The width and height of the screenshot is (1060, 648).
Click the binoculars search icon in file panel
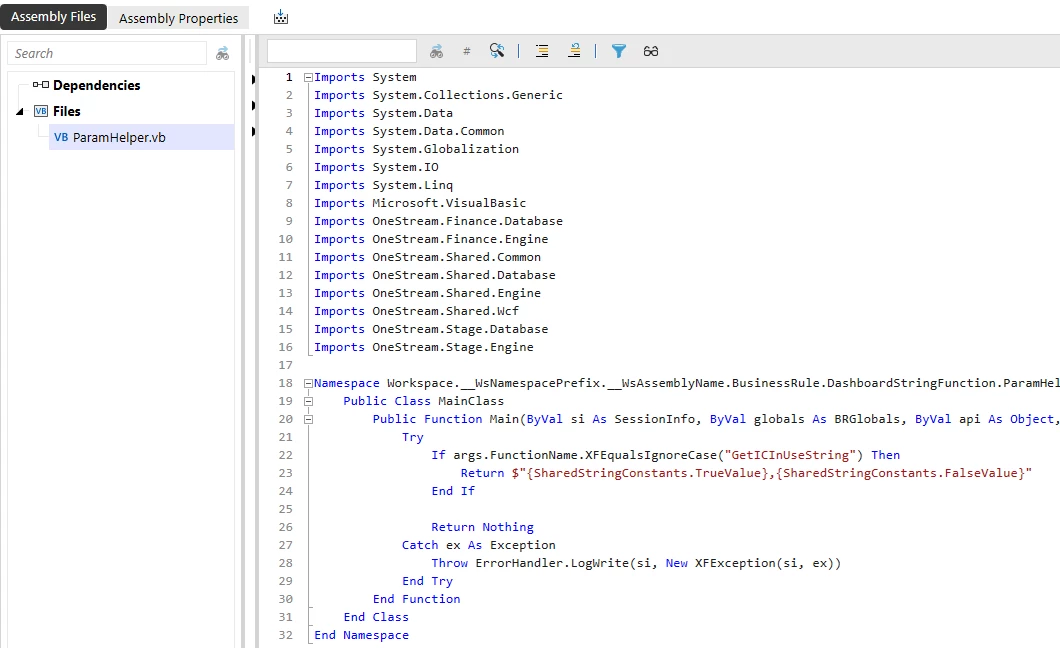point(222,53)
